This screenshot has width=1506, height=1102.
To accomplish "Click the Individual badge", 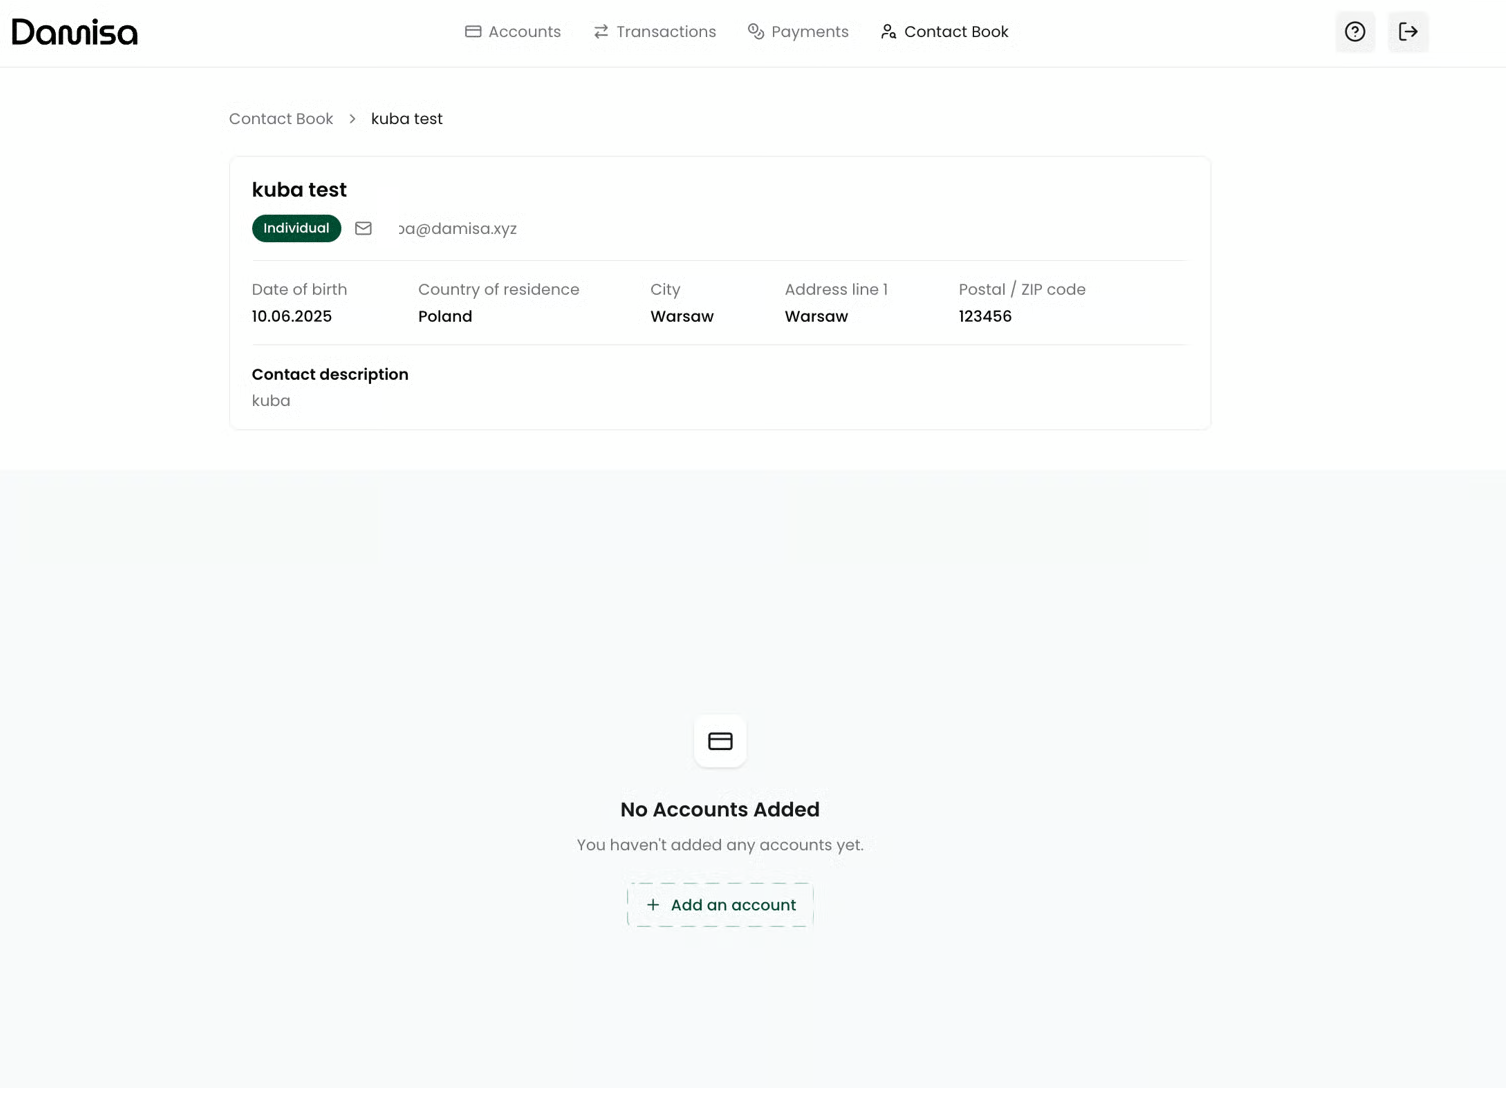I will point(296,229).
